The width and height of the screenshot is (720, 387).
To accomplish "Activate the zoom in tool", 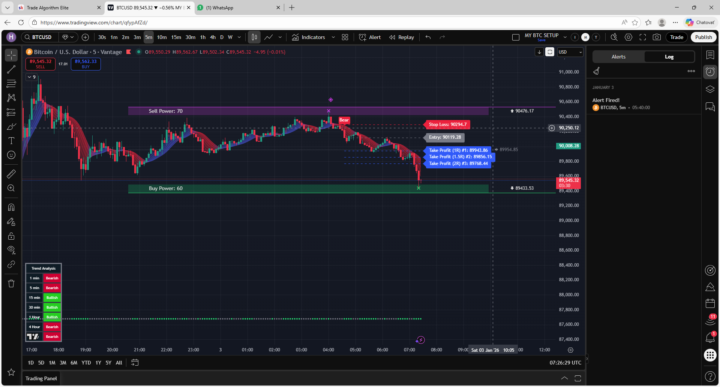I will coord(11,188).
